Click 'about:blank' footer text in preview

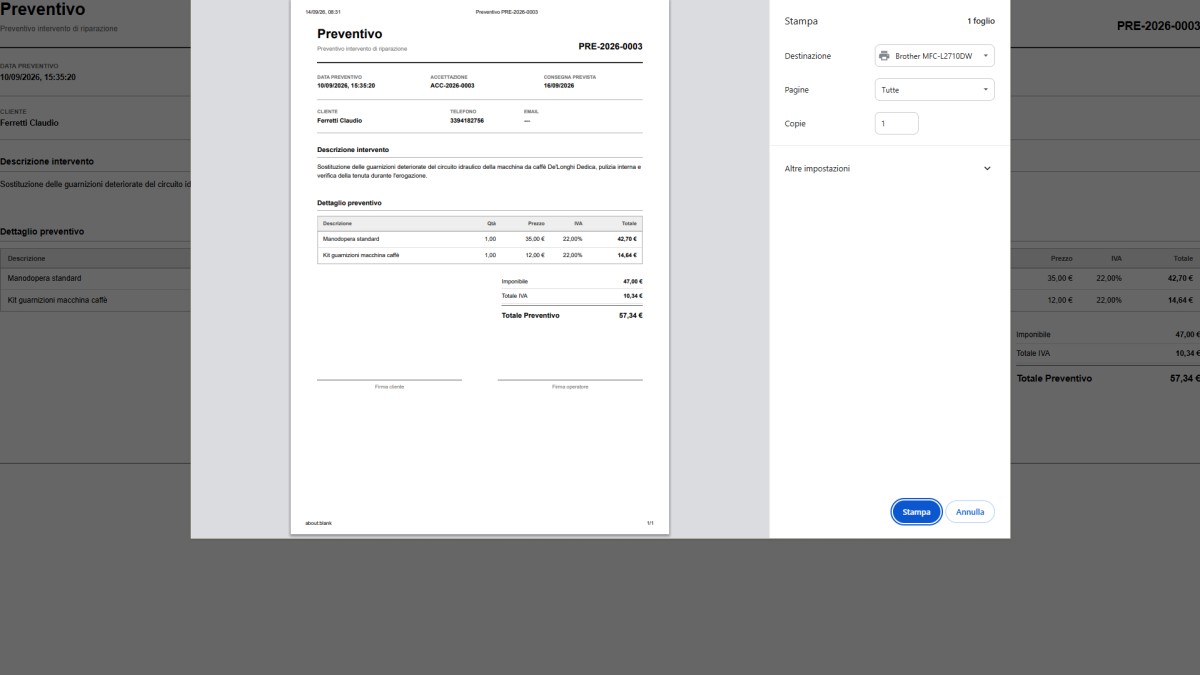pyautogui.click(x=318, y=523)
